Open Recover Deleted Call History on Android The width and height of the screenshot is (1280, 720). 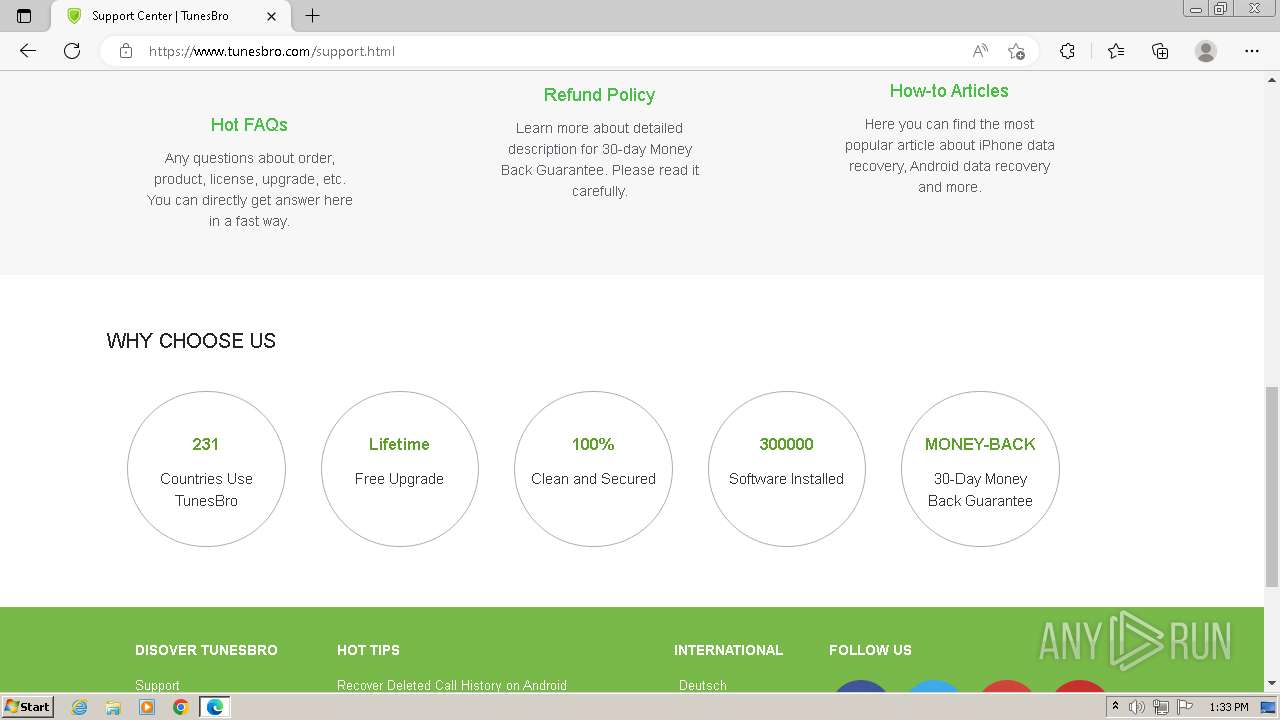pyautogui.click(x=452, y=685)
